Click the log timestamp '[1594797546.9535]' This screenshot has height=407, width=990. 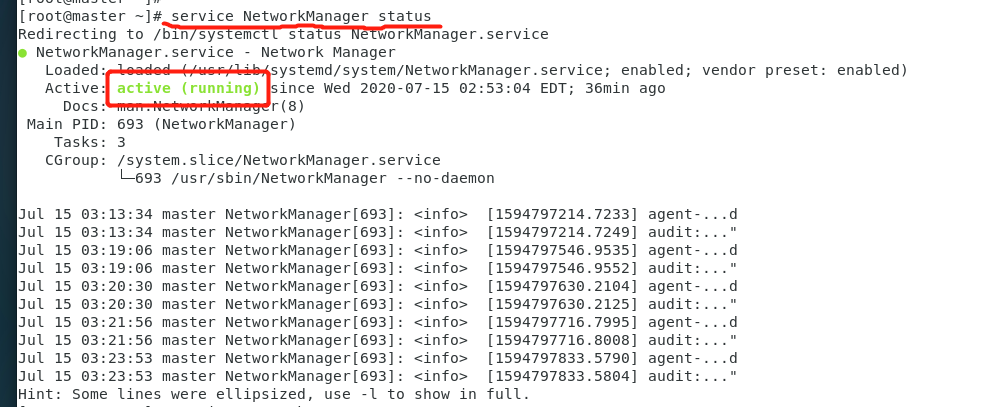pos(563,251)
